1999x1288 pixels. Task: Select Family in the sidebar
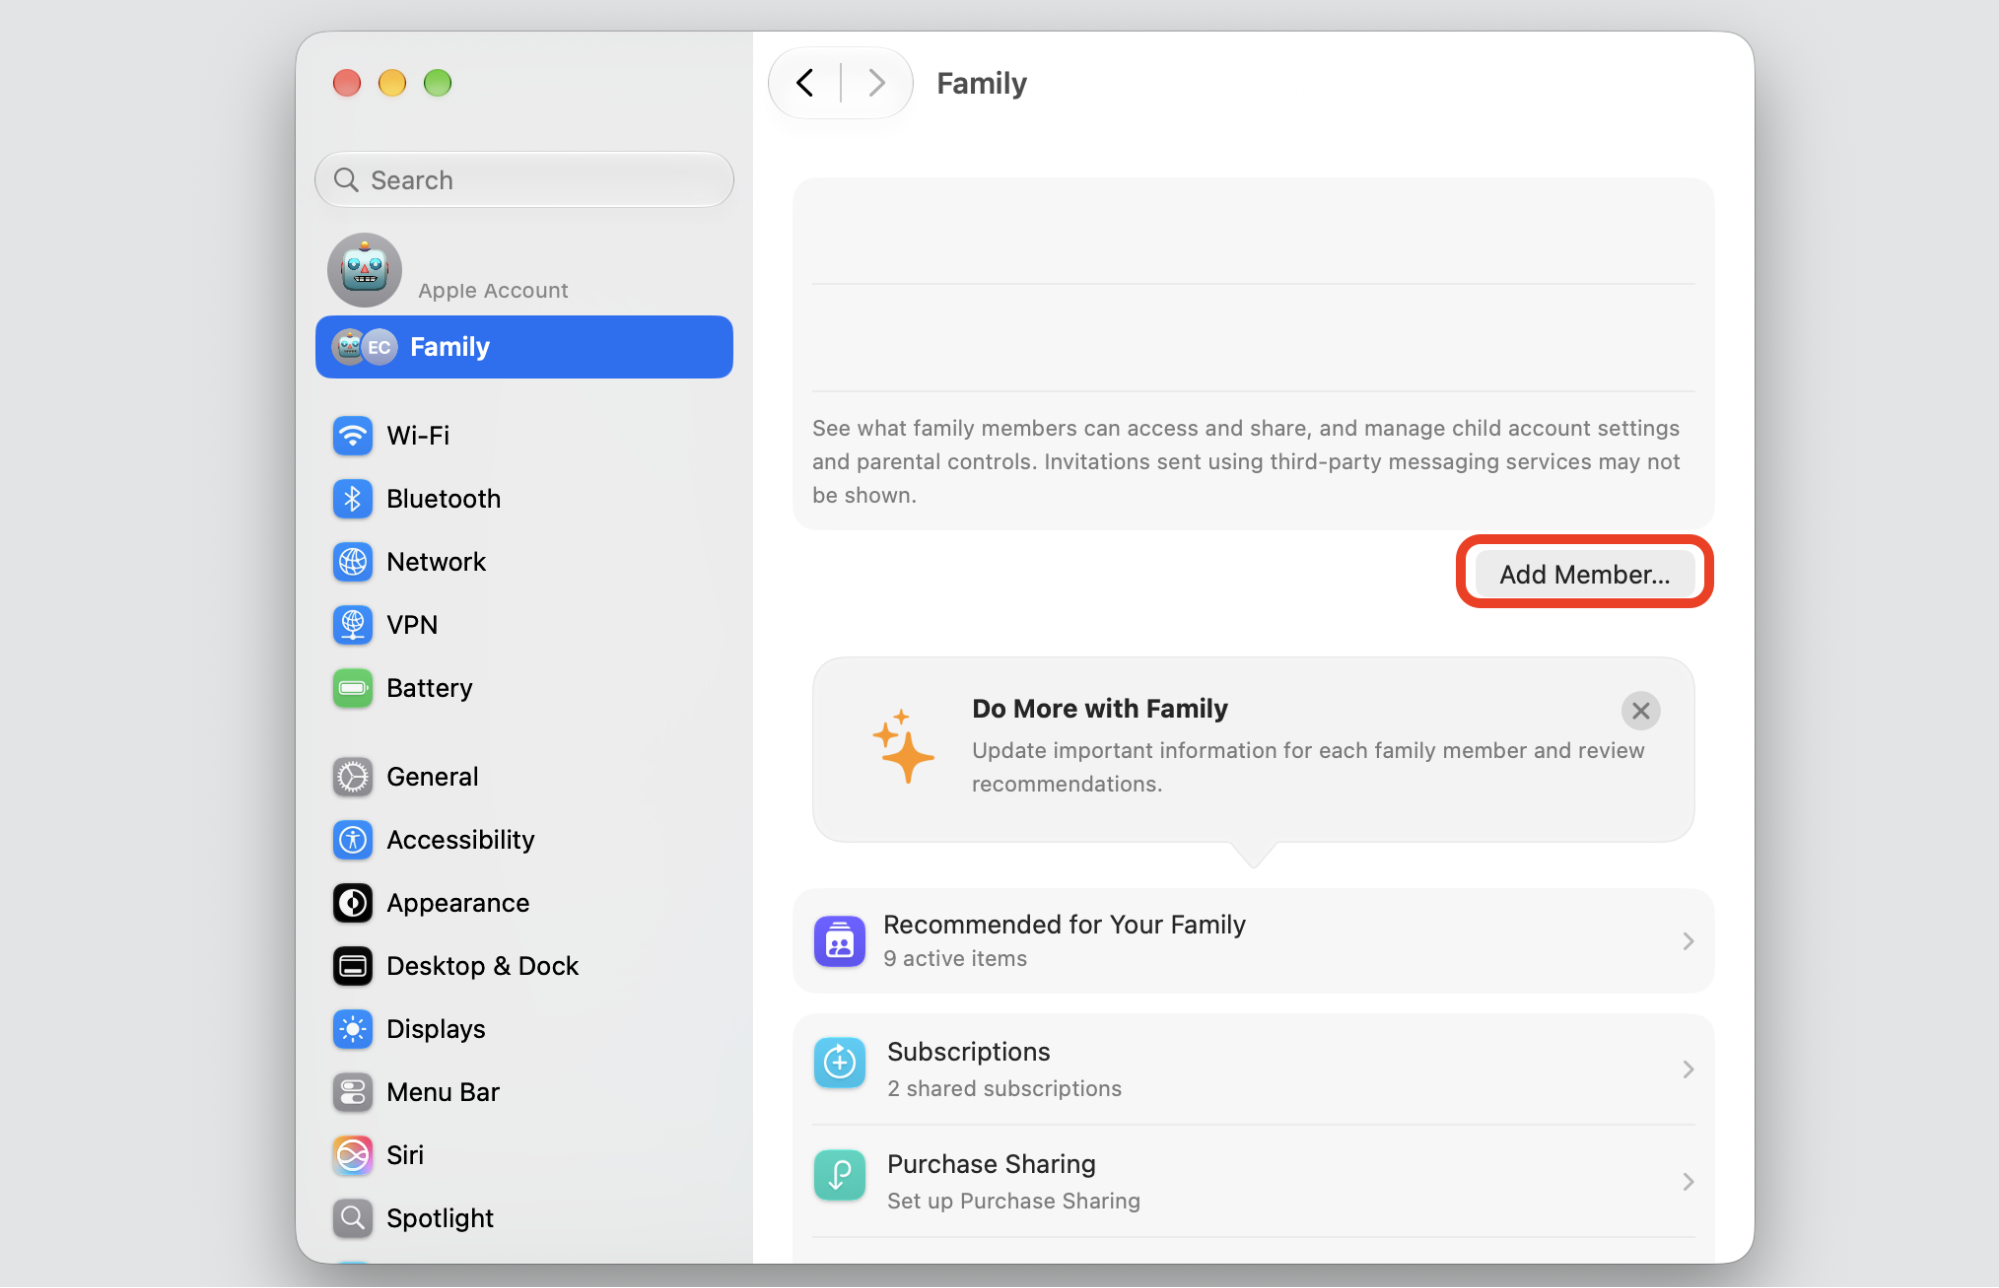524,347
